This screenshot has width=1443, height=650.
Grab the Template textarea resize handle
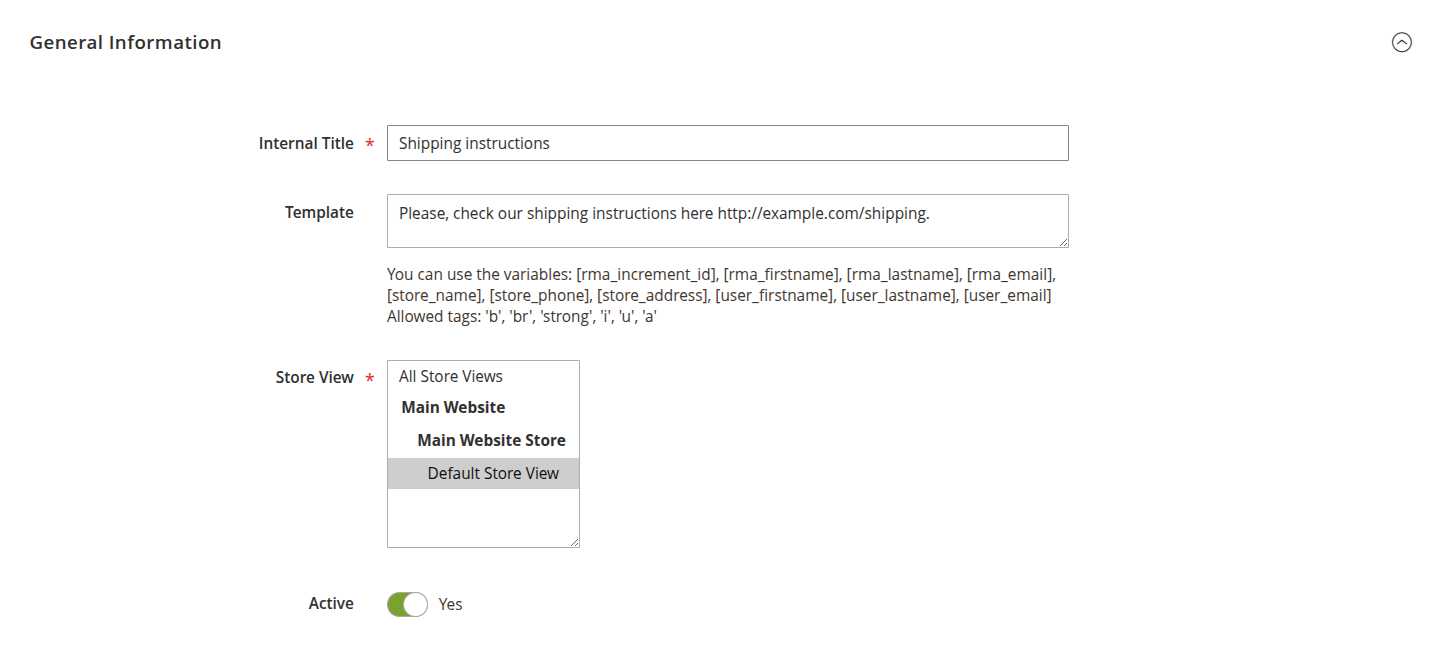(1063, 242)
